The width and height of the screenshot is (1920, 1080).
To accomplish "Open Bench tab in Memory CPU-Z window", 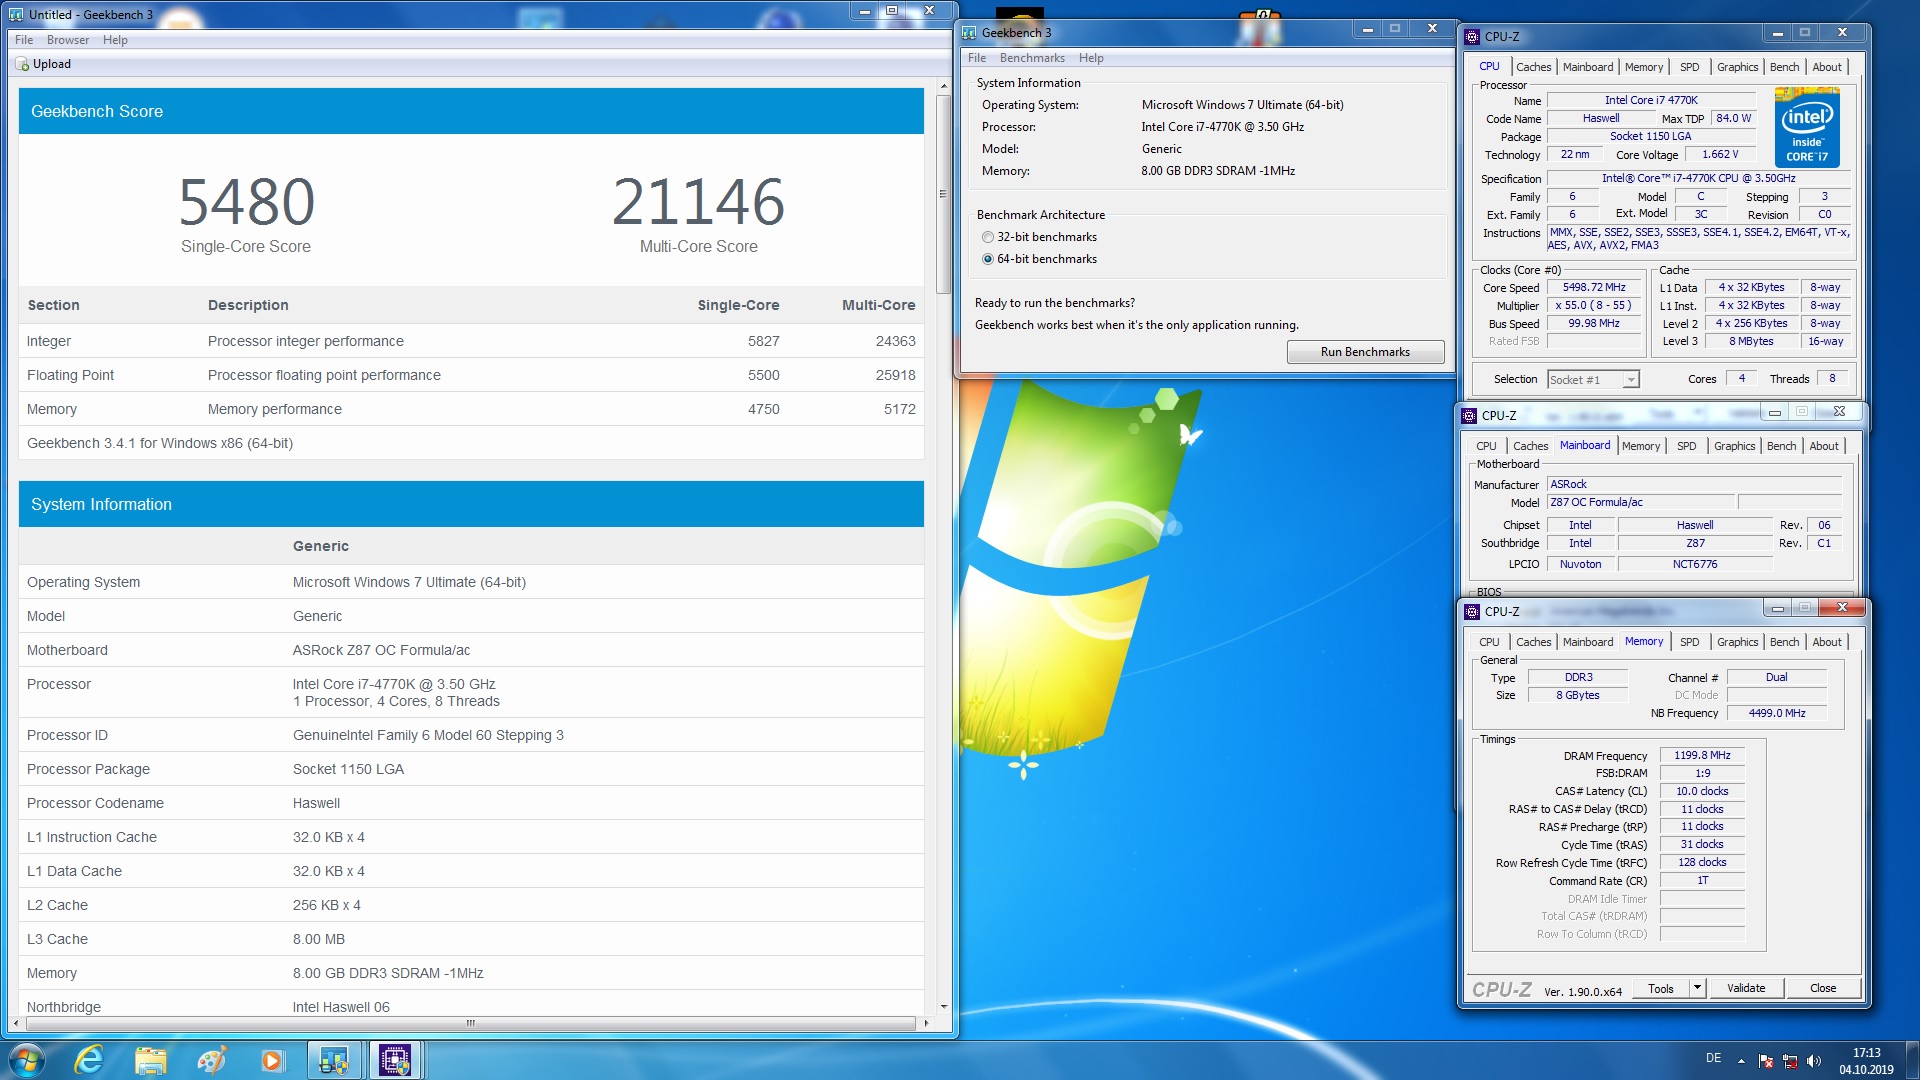I will pyautogui.click(x=1784, y=642).
